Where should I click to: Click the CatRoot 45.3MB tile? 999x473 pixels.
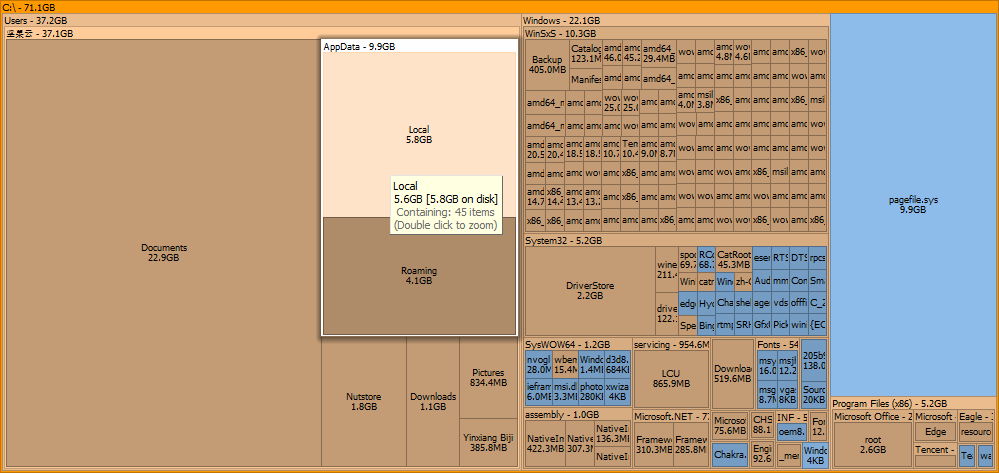tap(733, 260)
